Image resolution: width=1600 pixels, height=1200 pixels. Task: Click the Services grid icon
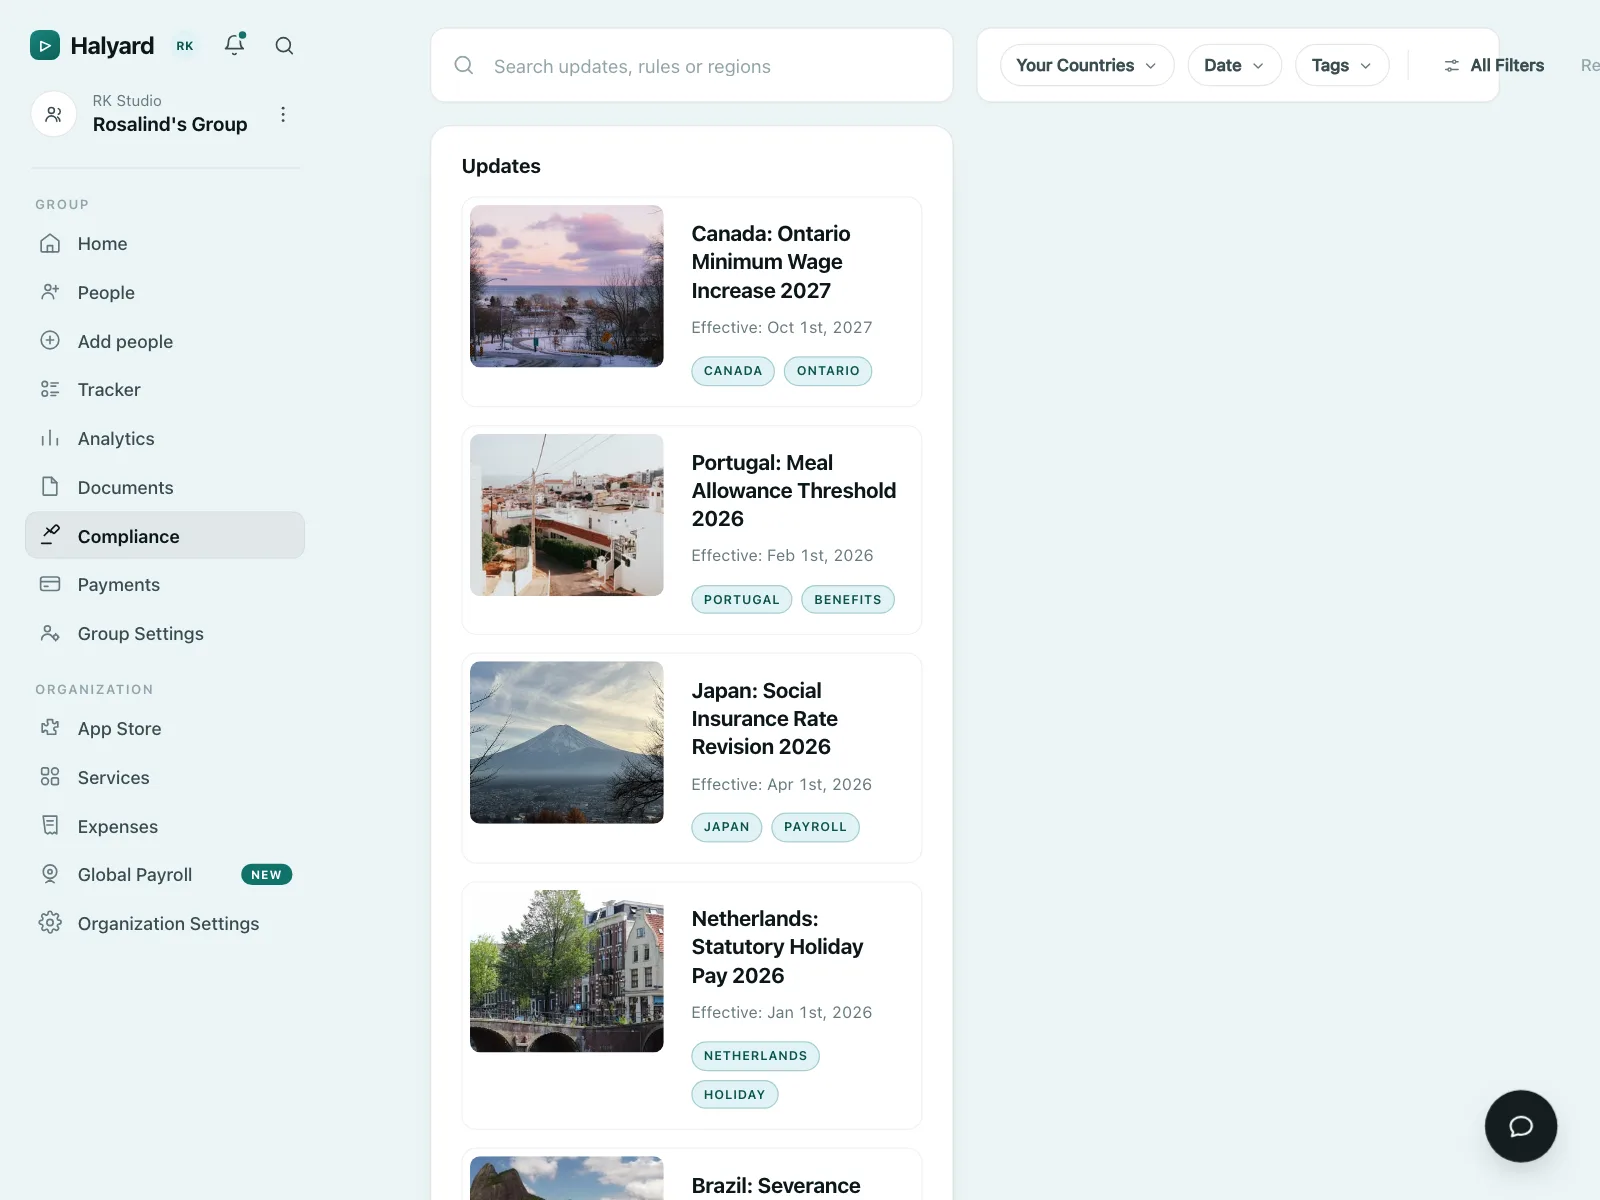click(50, 777)
